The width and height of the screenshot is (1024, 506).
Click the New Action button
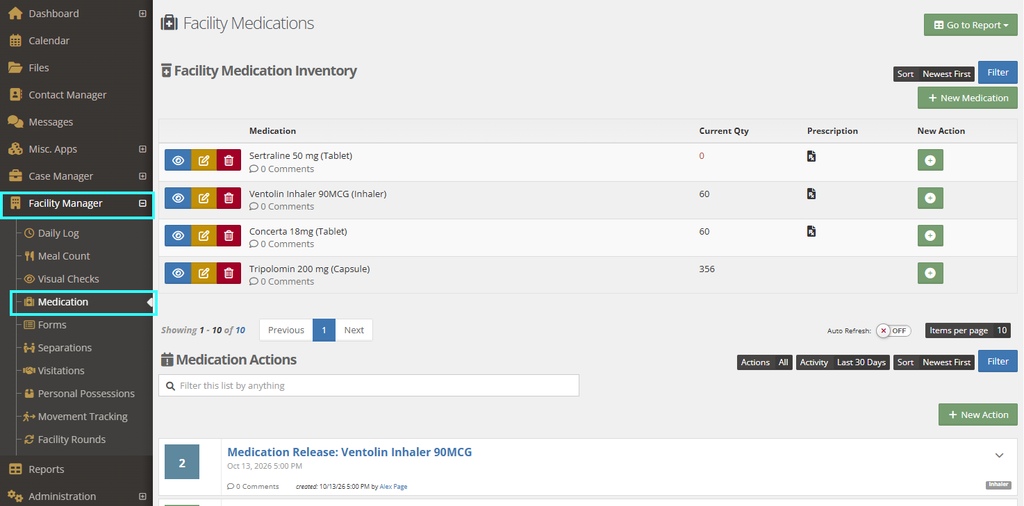click(978, 415)
